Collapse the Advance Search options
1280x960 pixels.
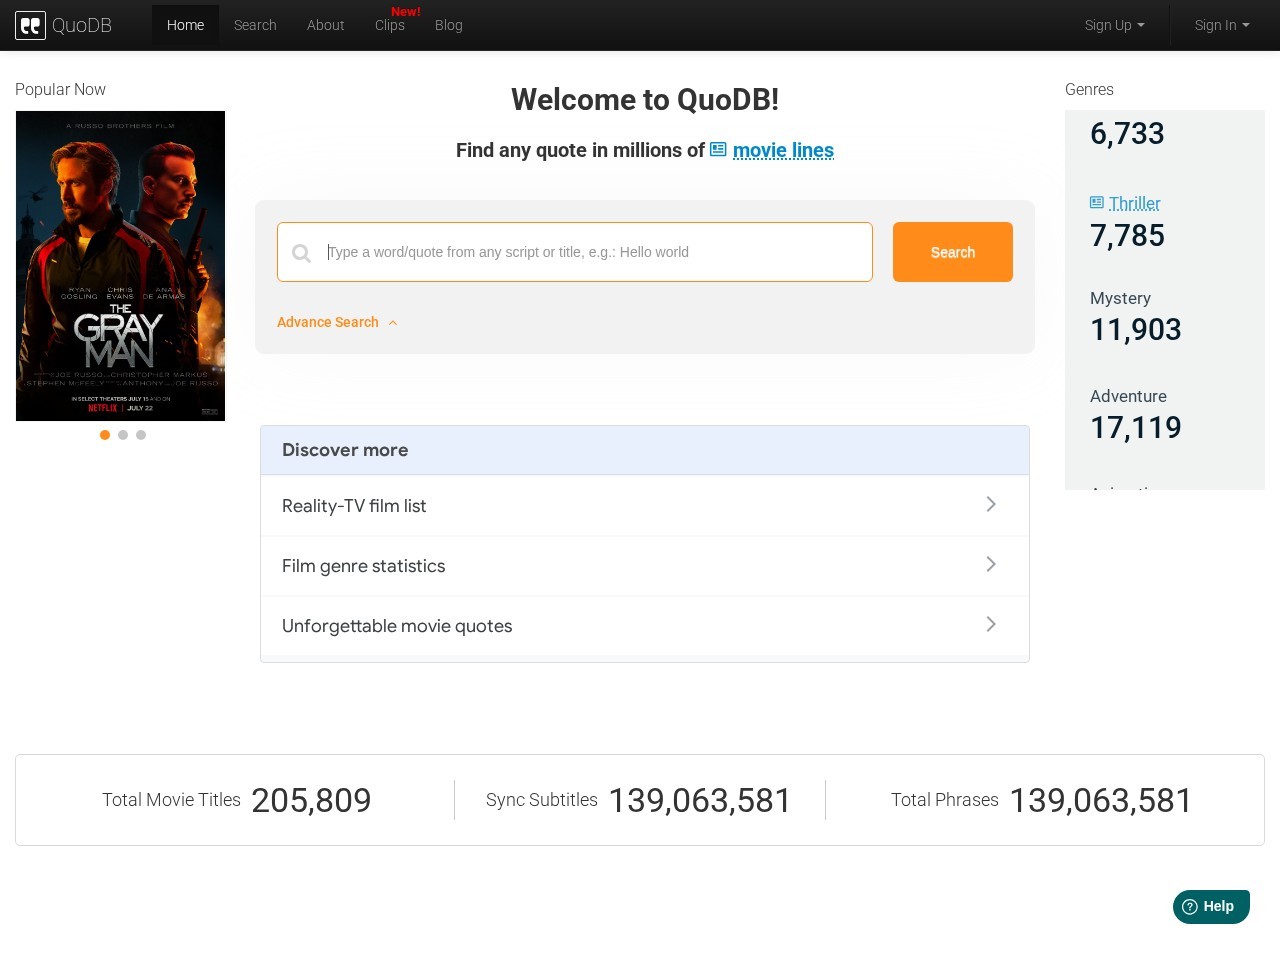tap(337, 322)
